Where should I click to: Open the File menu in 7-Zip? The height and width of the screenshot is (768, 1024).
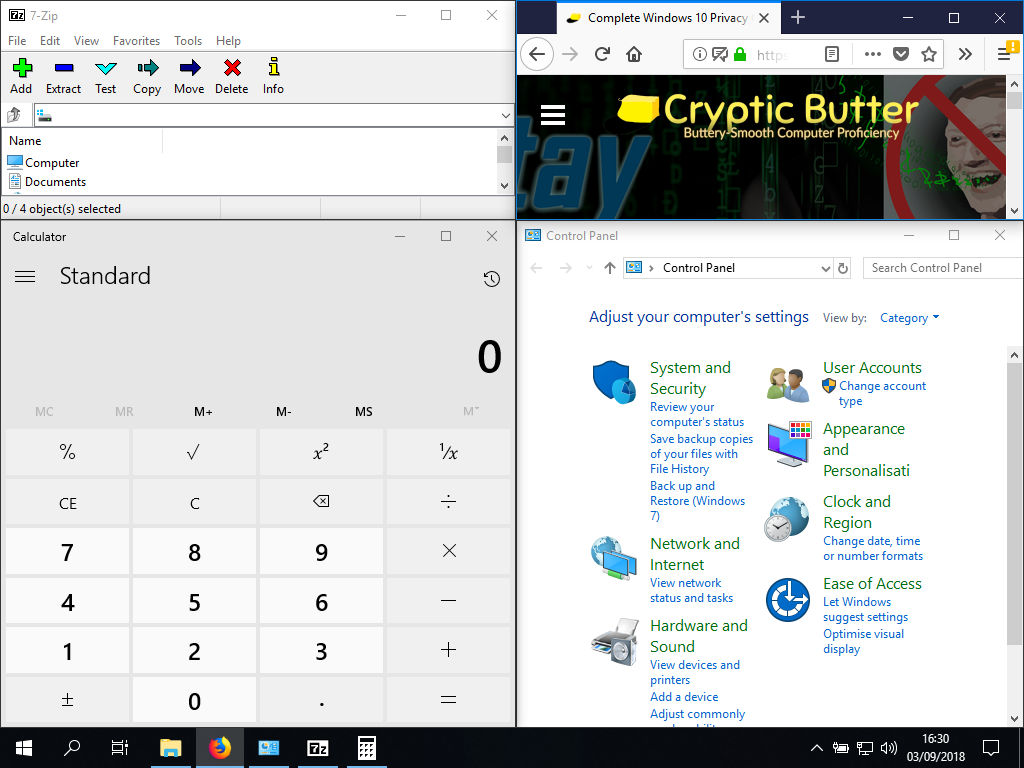[17, 40]
